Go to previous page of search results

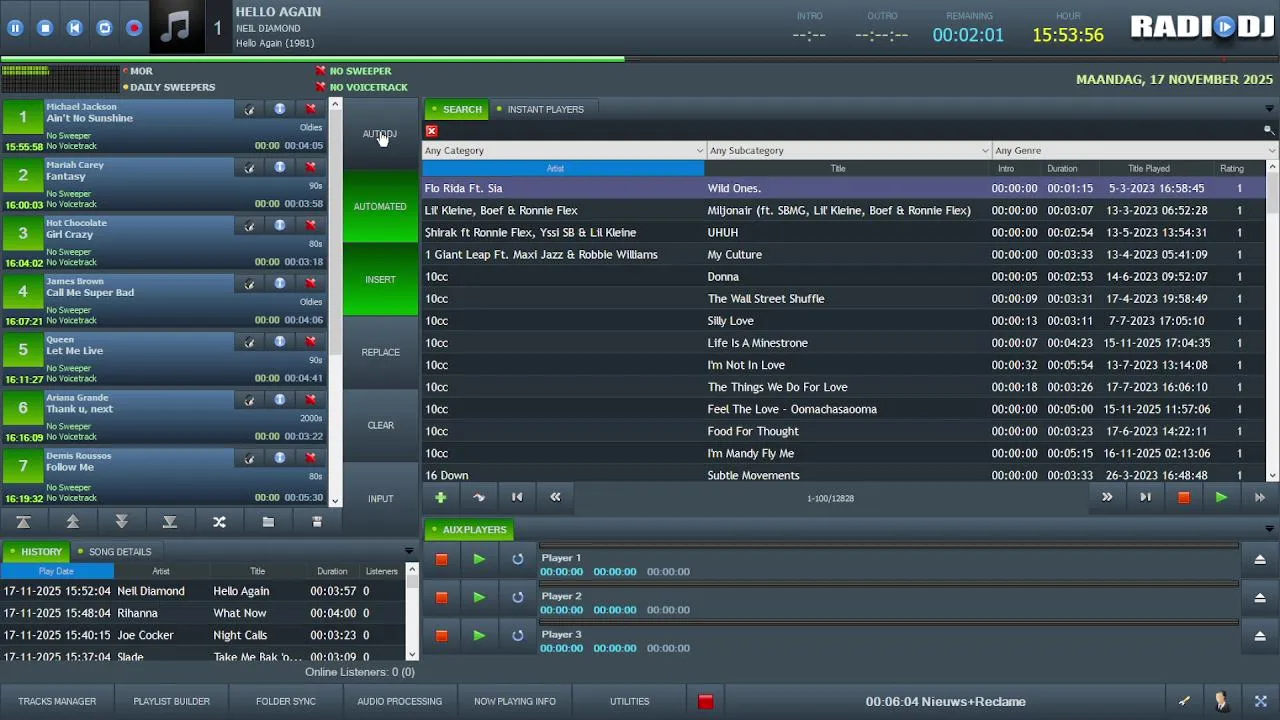coord(555,497)
